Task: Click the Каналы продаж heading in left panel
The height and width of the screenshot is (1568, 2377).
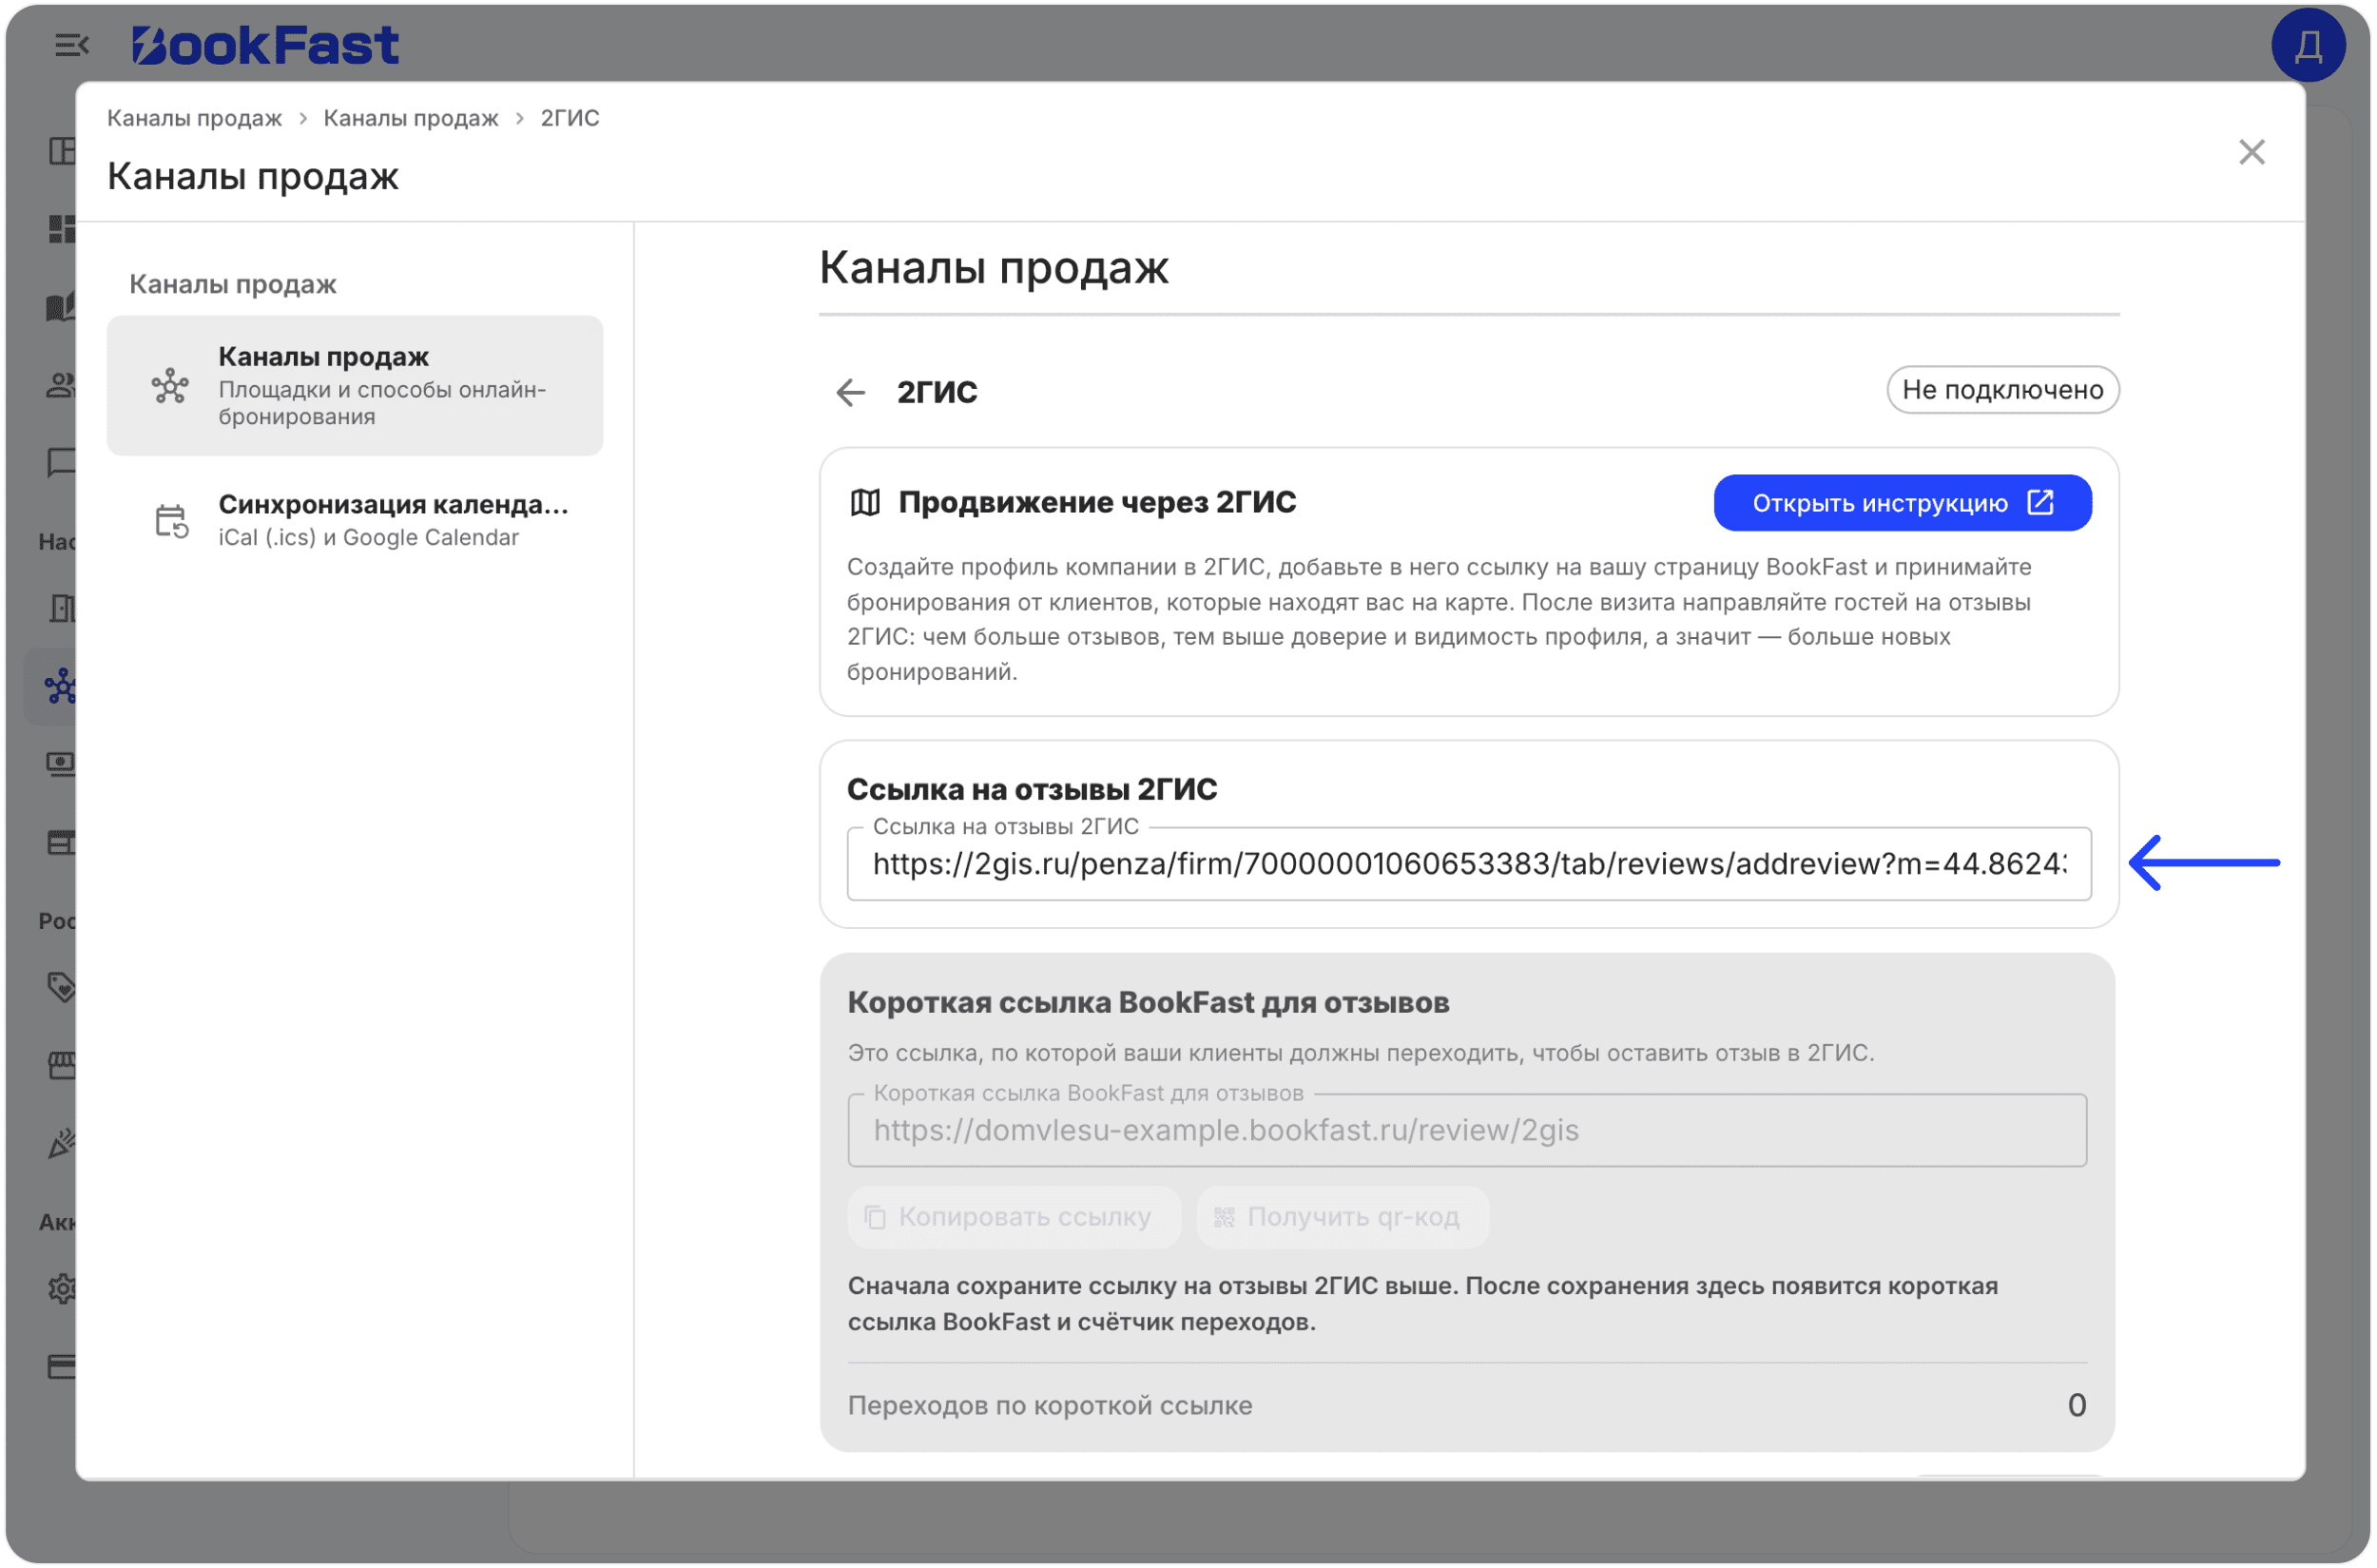Action: [233, 284]
